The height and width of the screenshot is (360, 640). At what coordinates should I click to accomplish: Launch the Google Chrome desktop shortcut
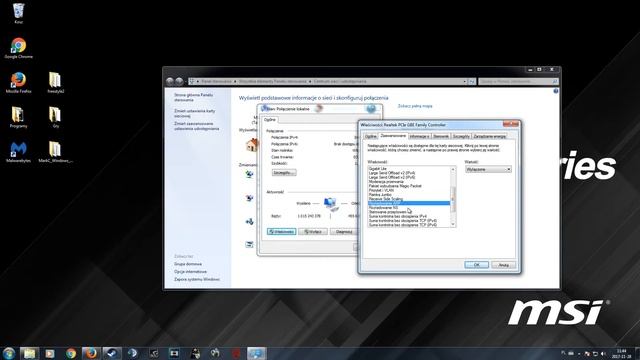coord(18,48)
